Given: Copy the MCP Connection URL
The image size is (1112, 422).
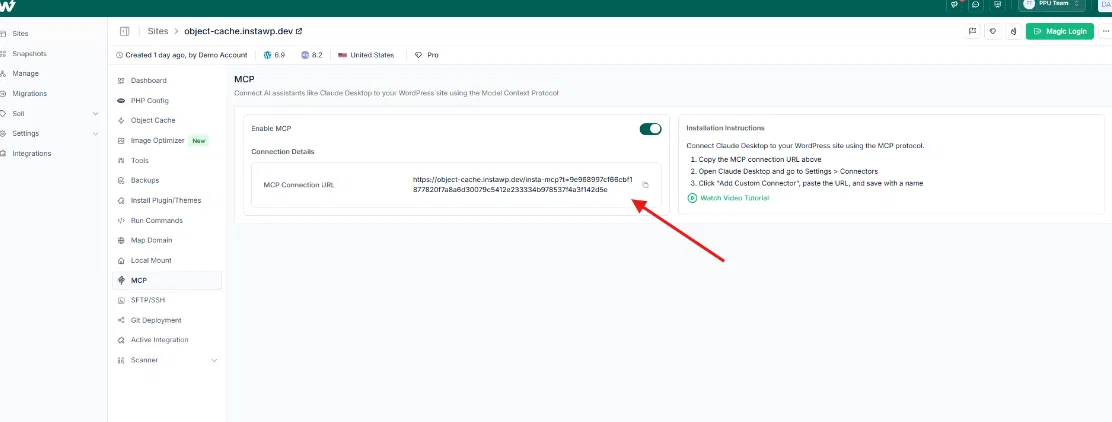Looking at the screenshot, I should pos(645,185).
